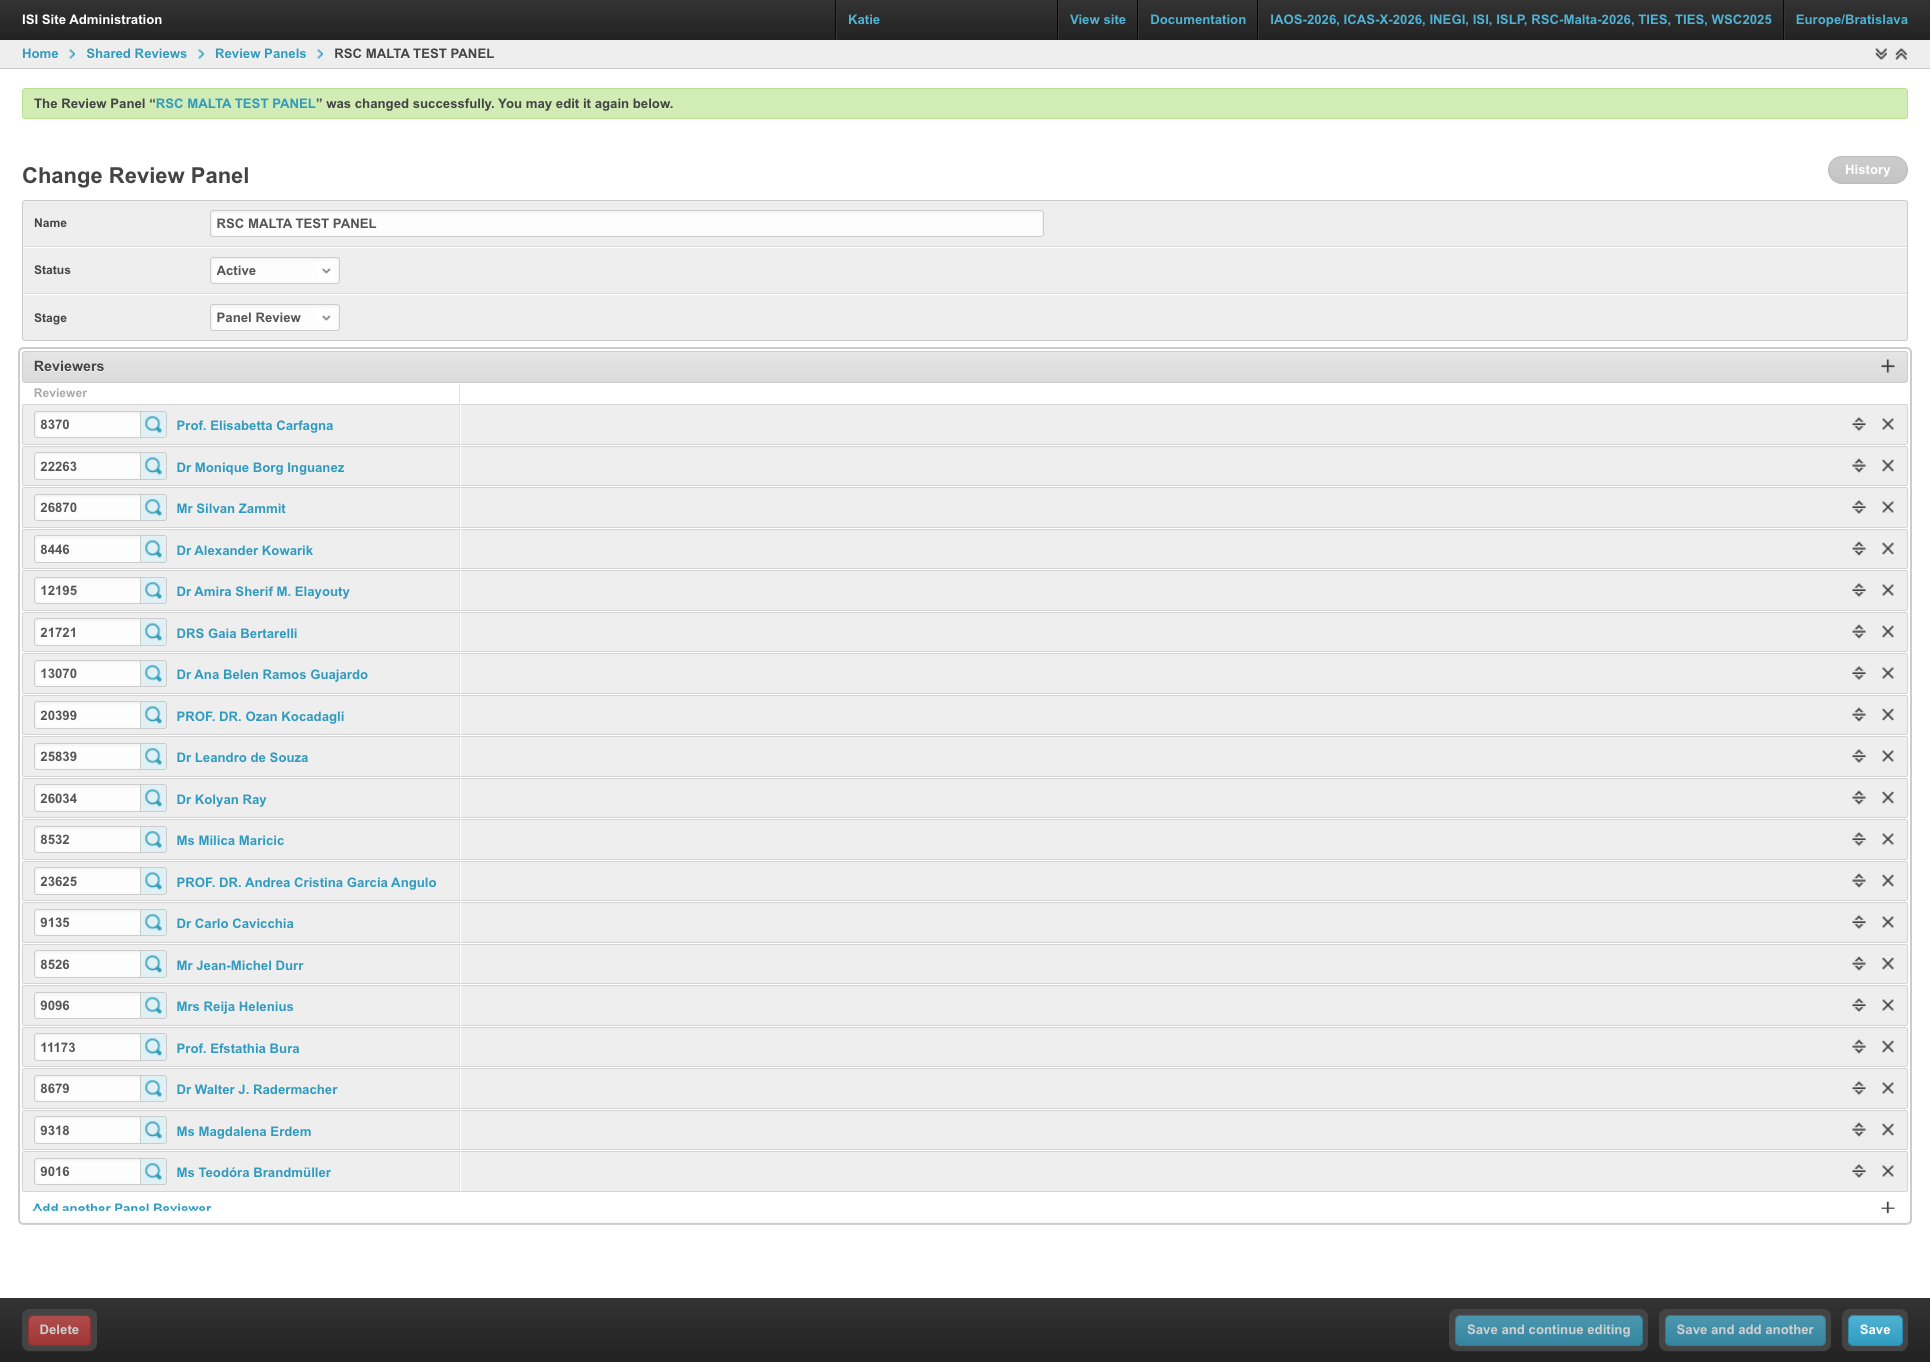
Task: Go to Review Panels breadcrumb
Action: click(260, 54)
